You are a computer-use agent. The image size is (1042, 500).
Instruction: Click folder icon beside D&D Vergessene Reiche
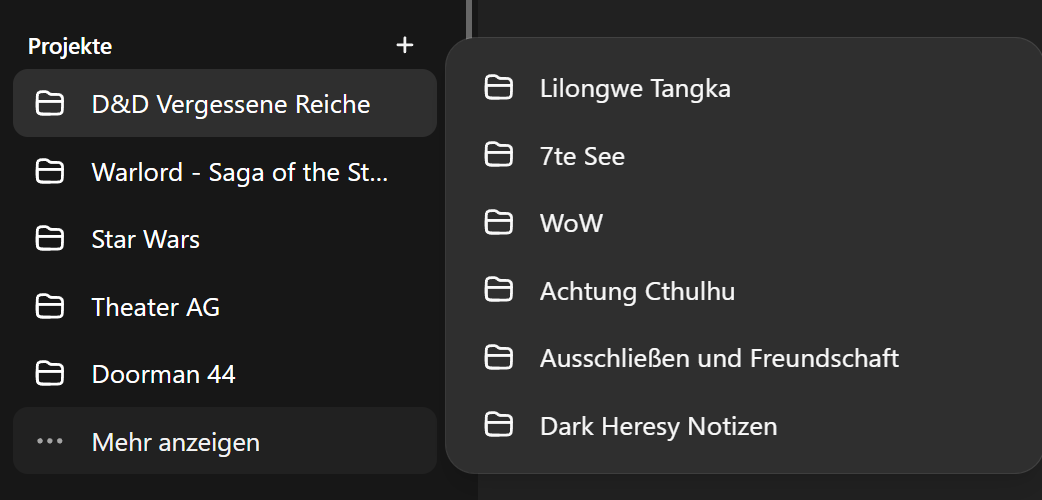pos(50,104)
